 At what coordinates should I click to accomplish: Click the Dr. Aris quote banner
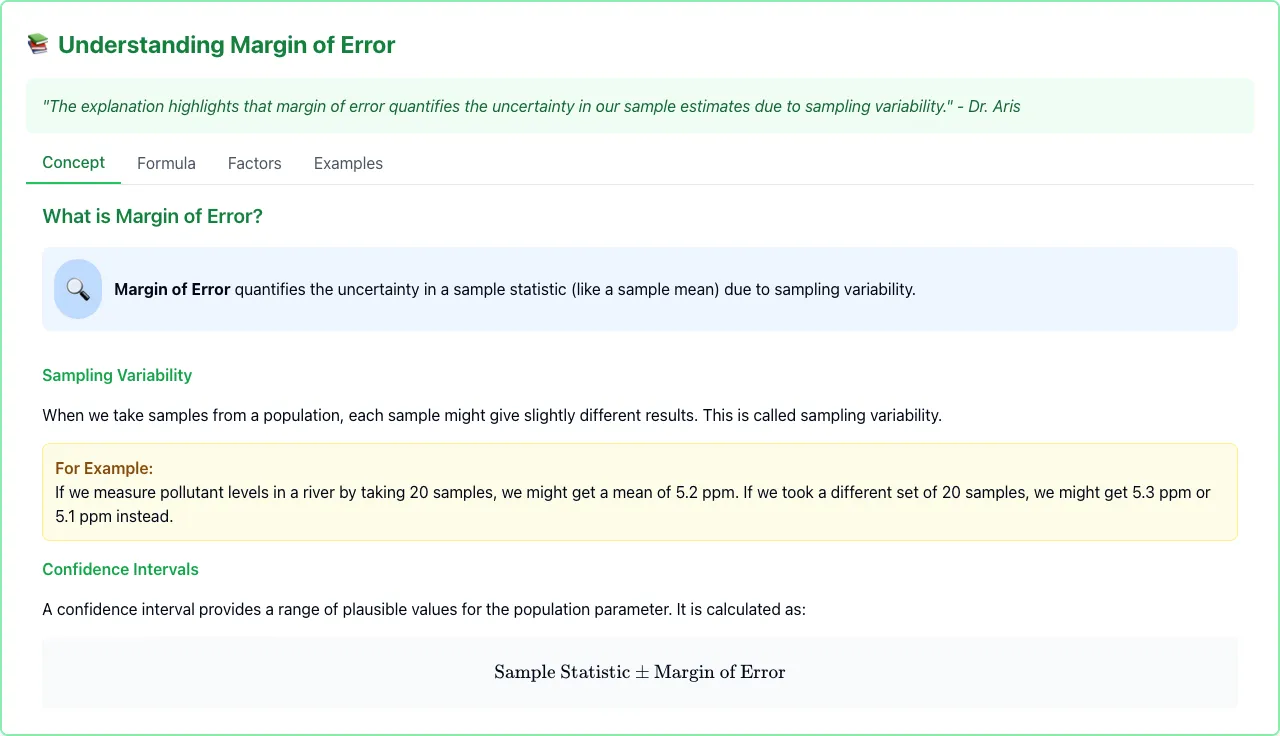pyautogui.click(x=640, y=106)
